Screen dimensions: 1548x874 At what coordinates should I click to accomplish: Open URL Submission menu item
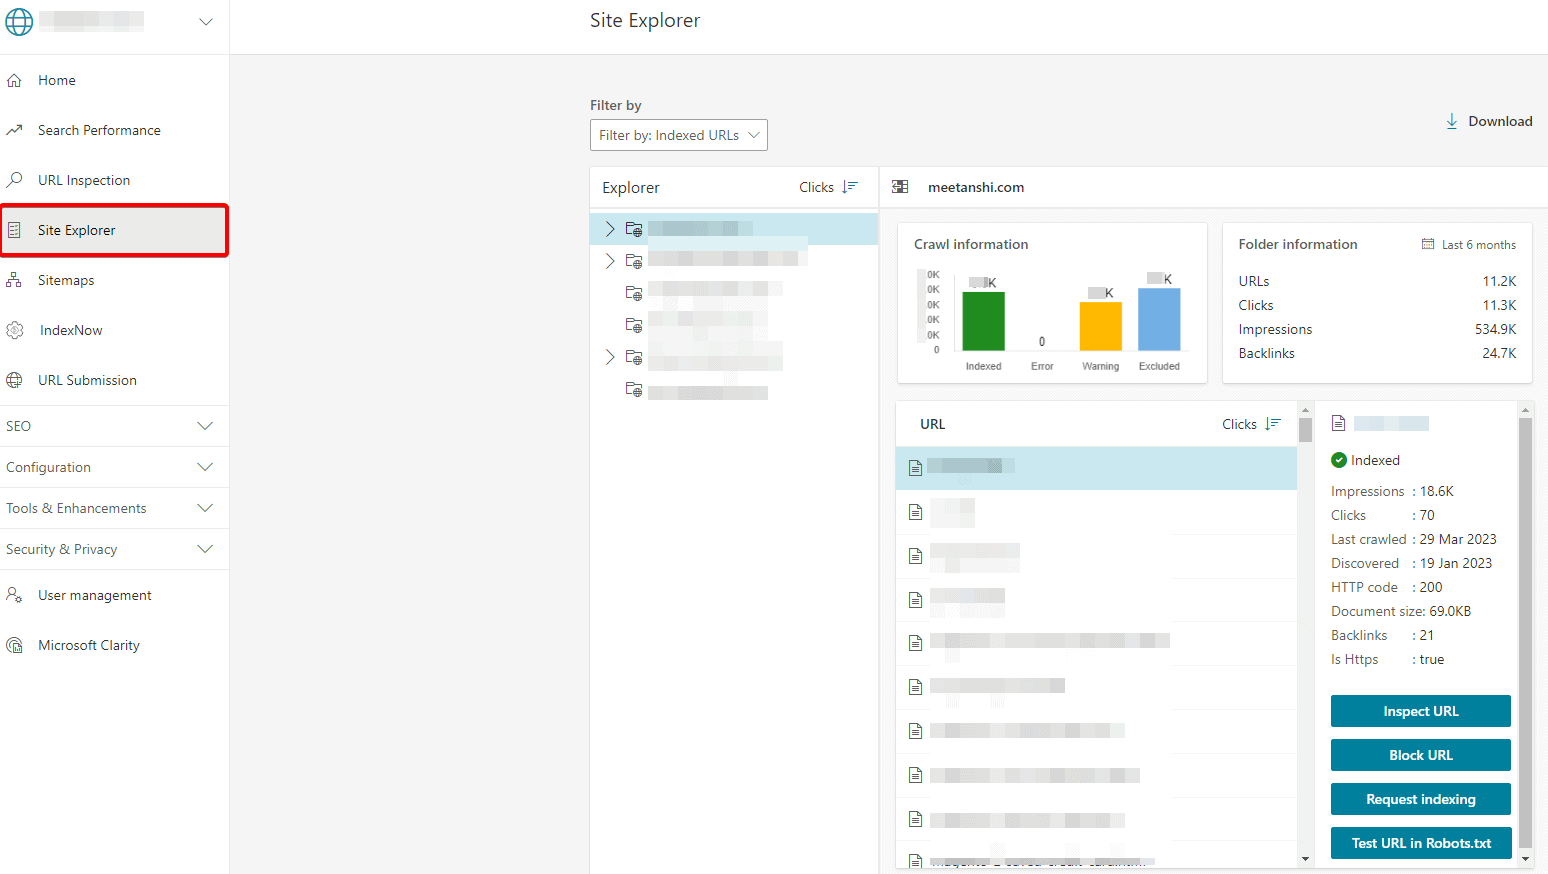point(87,380)
